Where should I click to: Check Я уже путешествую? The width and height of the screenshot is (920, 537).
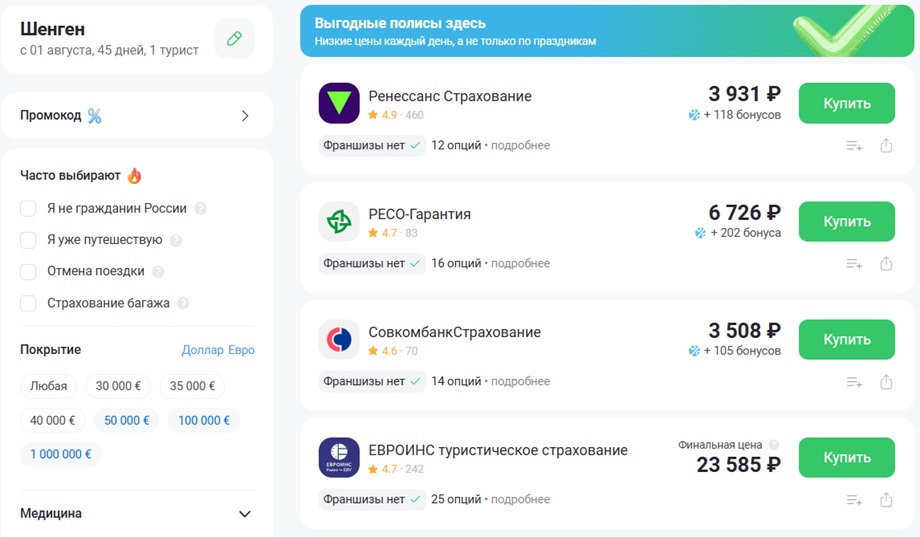point(28,240)
